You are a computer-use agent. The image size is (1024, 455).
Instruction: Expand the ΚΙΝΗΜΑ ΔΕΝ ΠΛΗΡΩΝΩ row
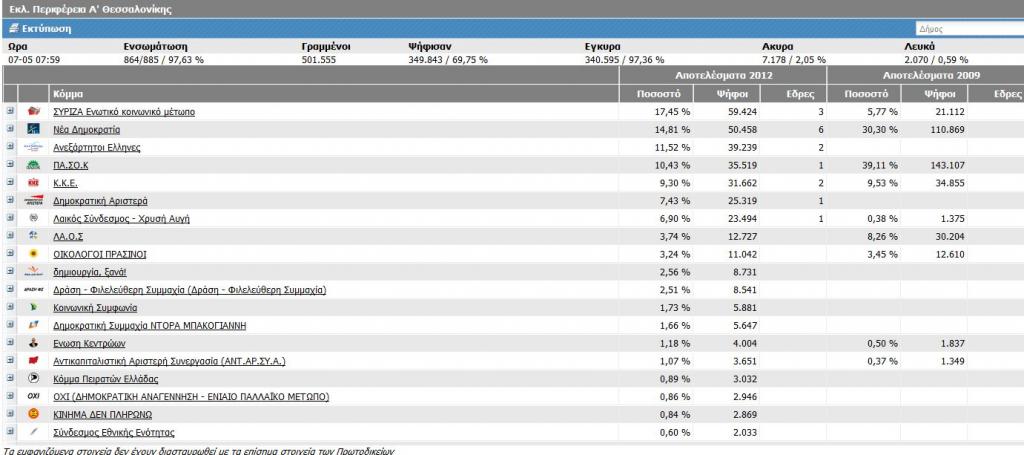(10, 413)
